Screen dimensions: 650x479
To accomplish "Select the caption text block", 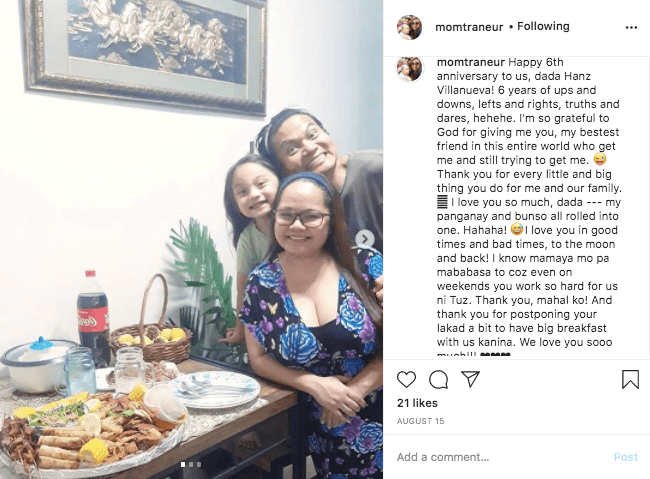I will click(529, 207).
